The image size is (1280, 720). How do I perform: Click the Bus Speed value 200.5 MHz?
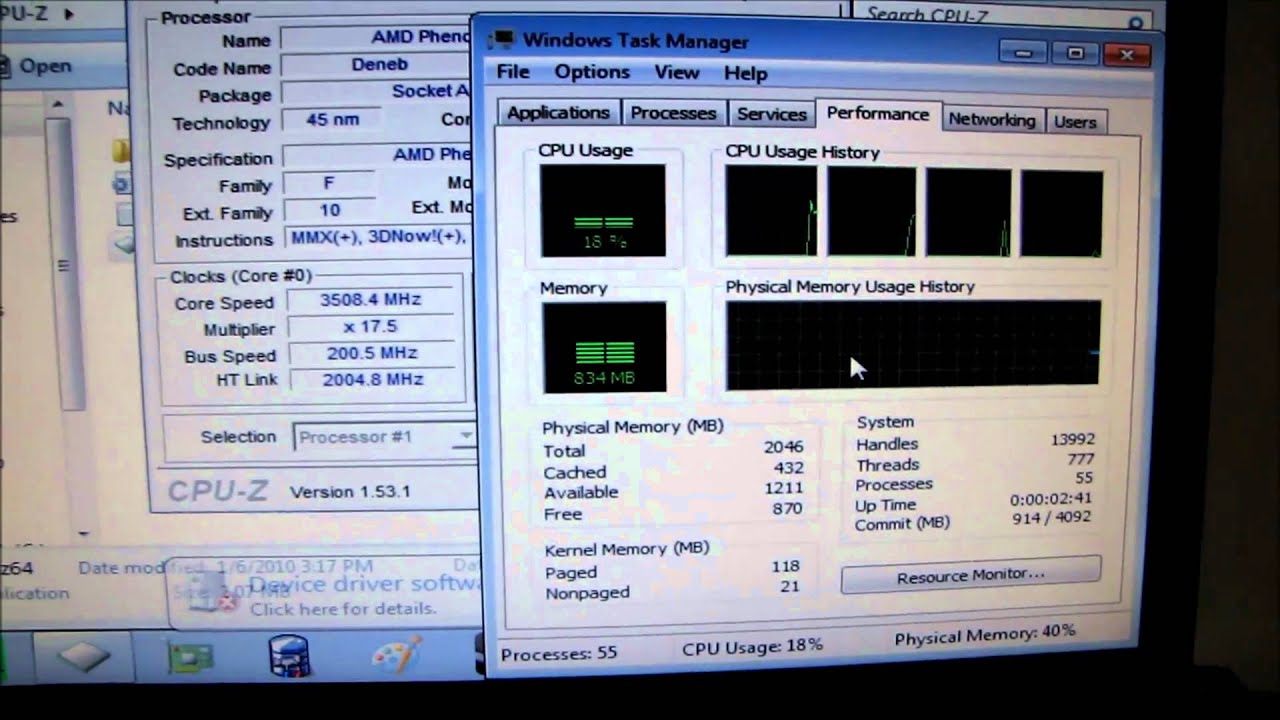point(370,353)
